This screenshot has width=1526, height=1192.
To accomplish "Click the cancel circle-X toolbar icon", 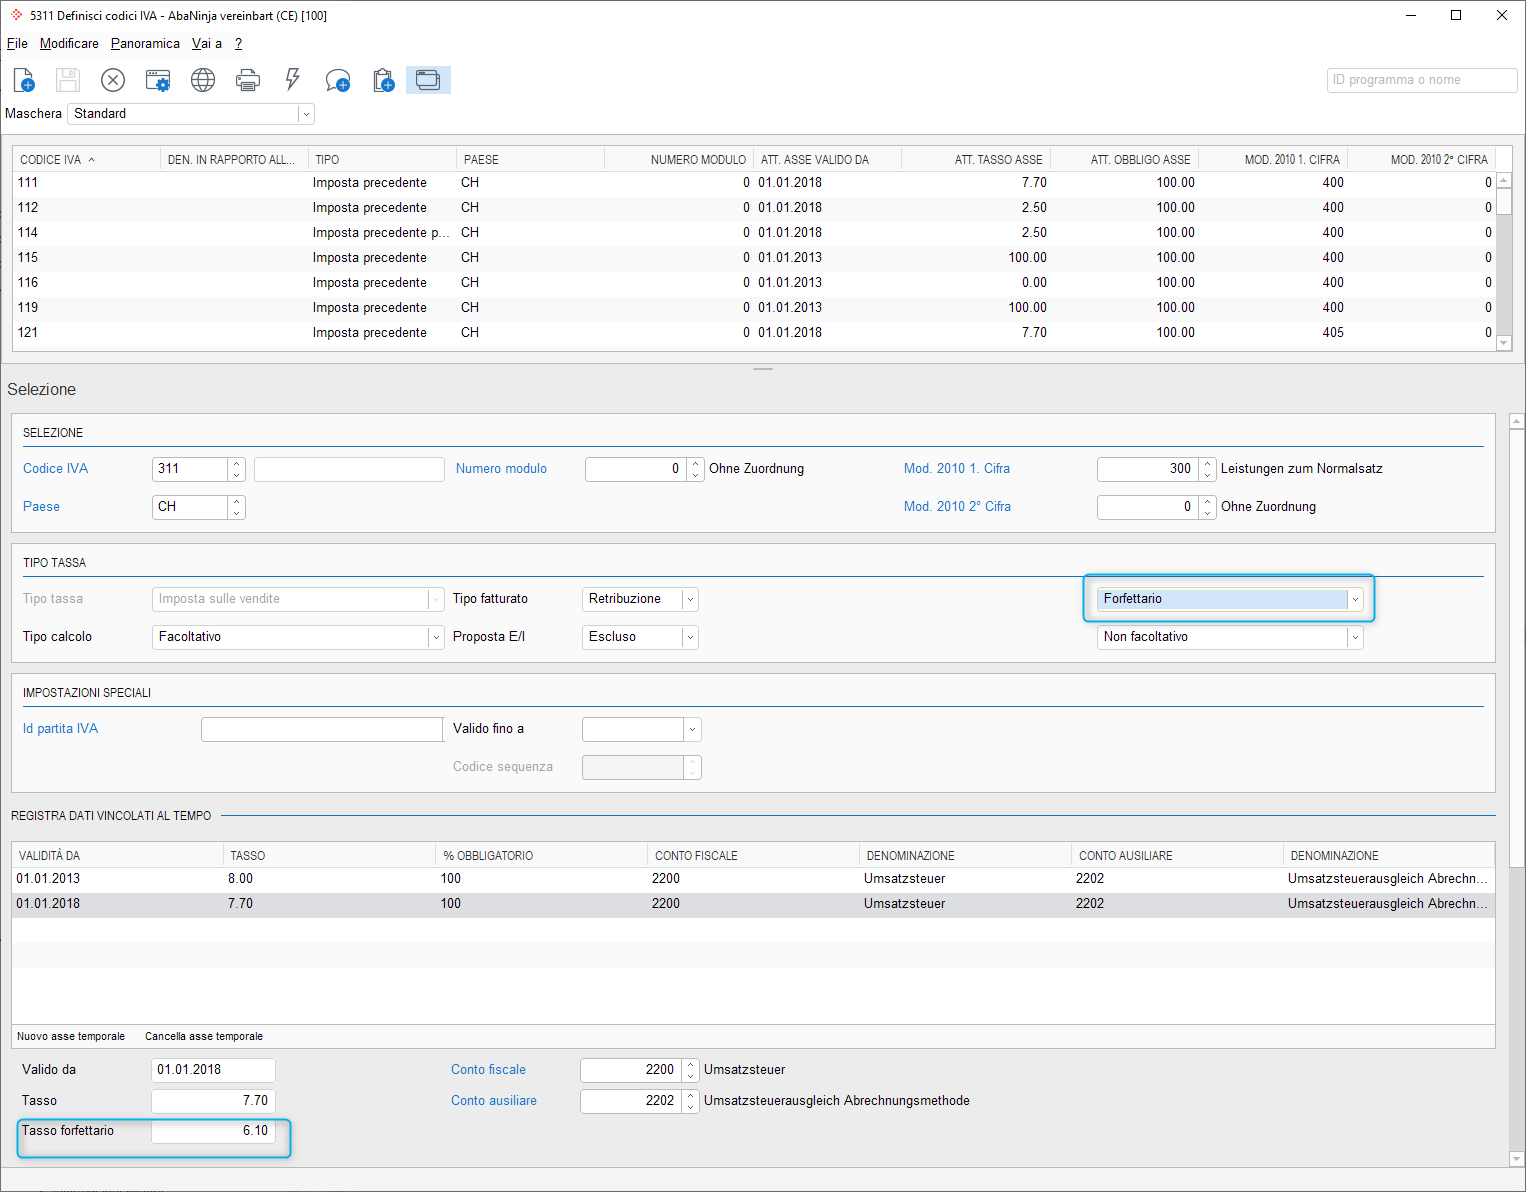I will (x=113, y=80).
